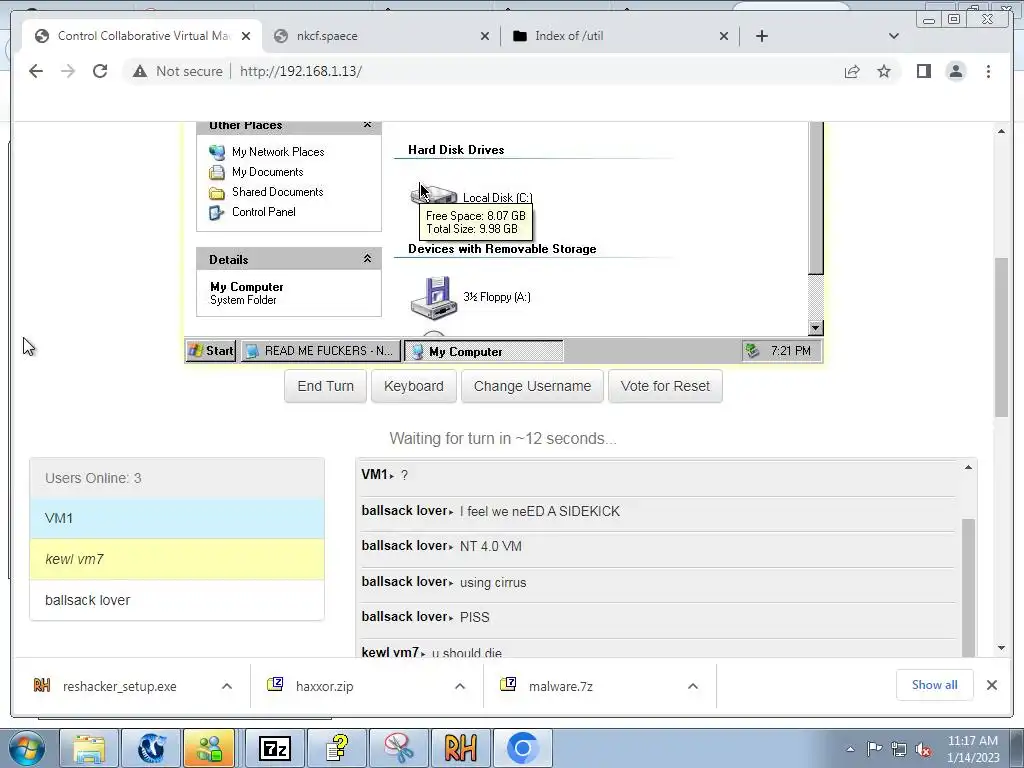The height and width of the screenshot is (768, 1024).
Task: Show hidden system tray icons
Action: [850, 749]
